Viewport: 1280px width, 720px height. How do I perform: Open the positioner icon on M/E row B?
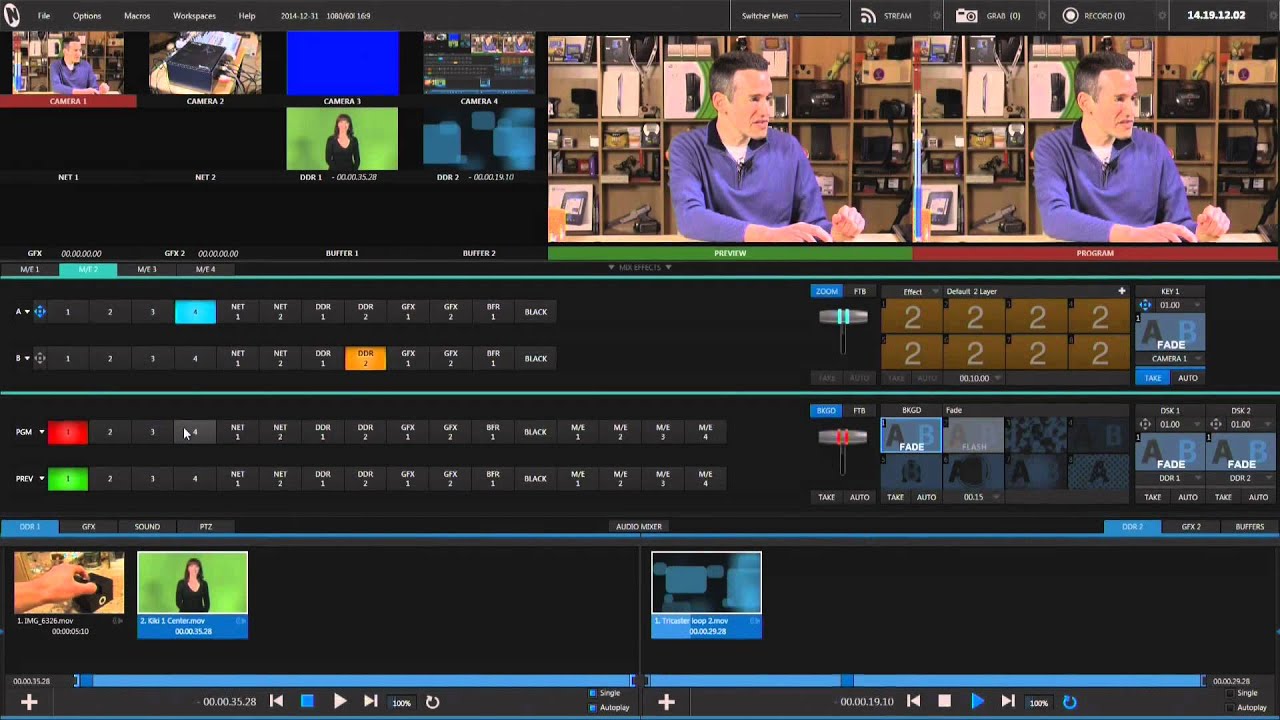pos(40,358)
